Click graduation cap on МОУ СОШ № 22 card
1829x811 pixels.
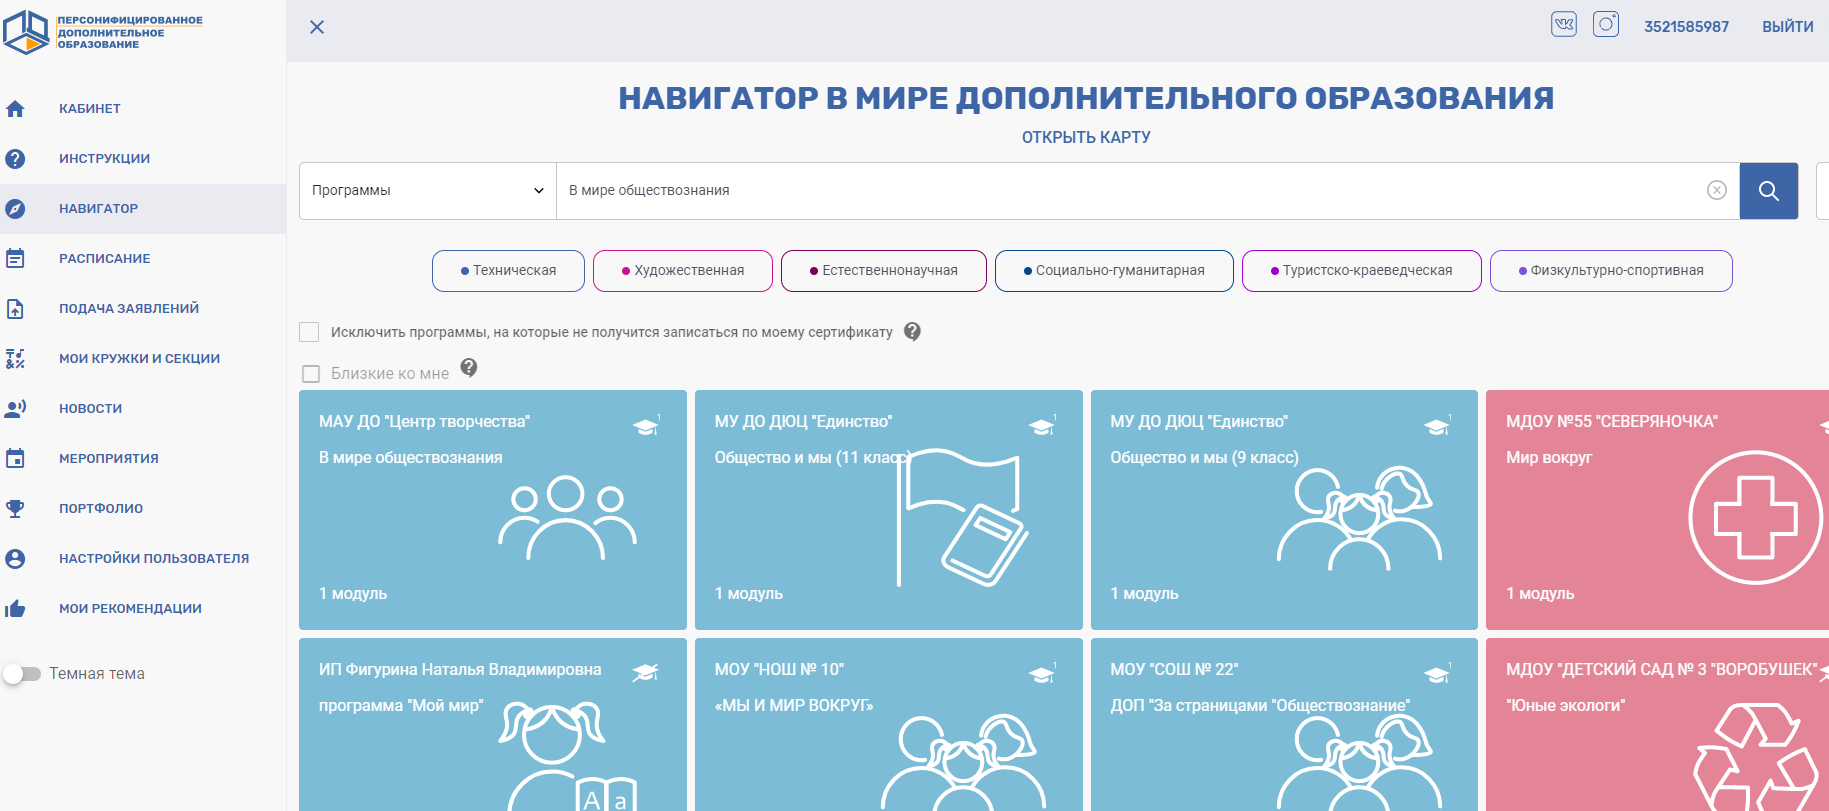point(1437,674)
